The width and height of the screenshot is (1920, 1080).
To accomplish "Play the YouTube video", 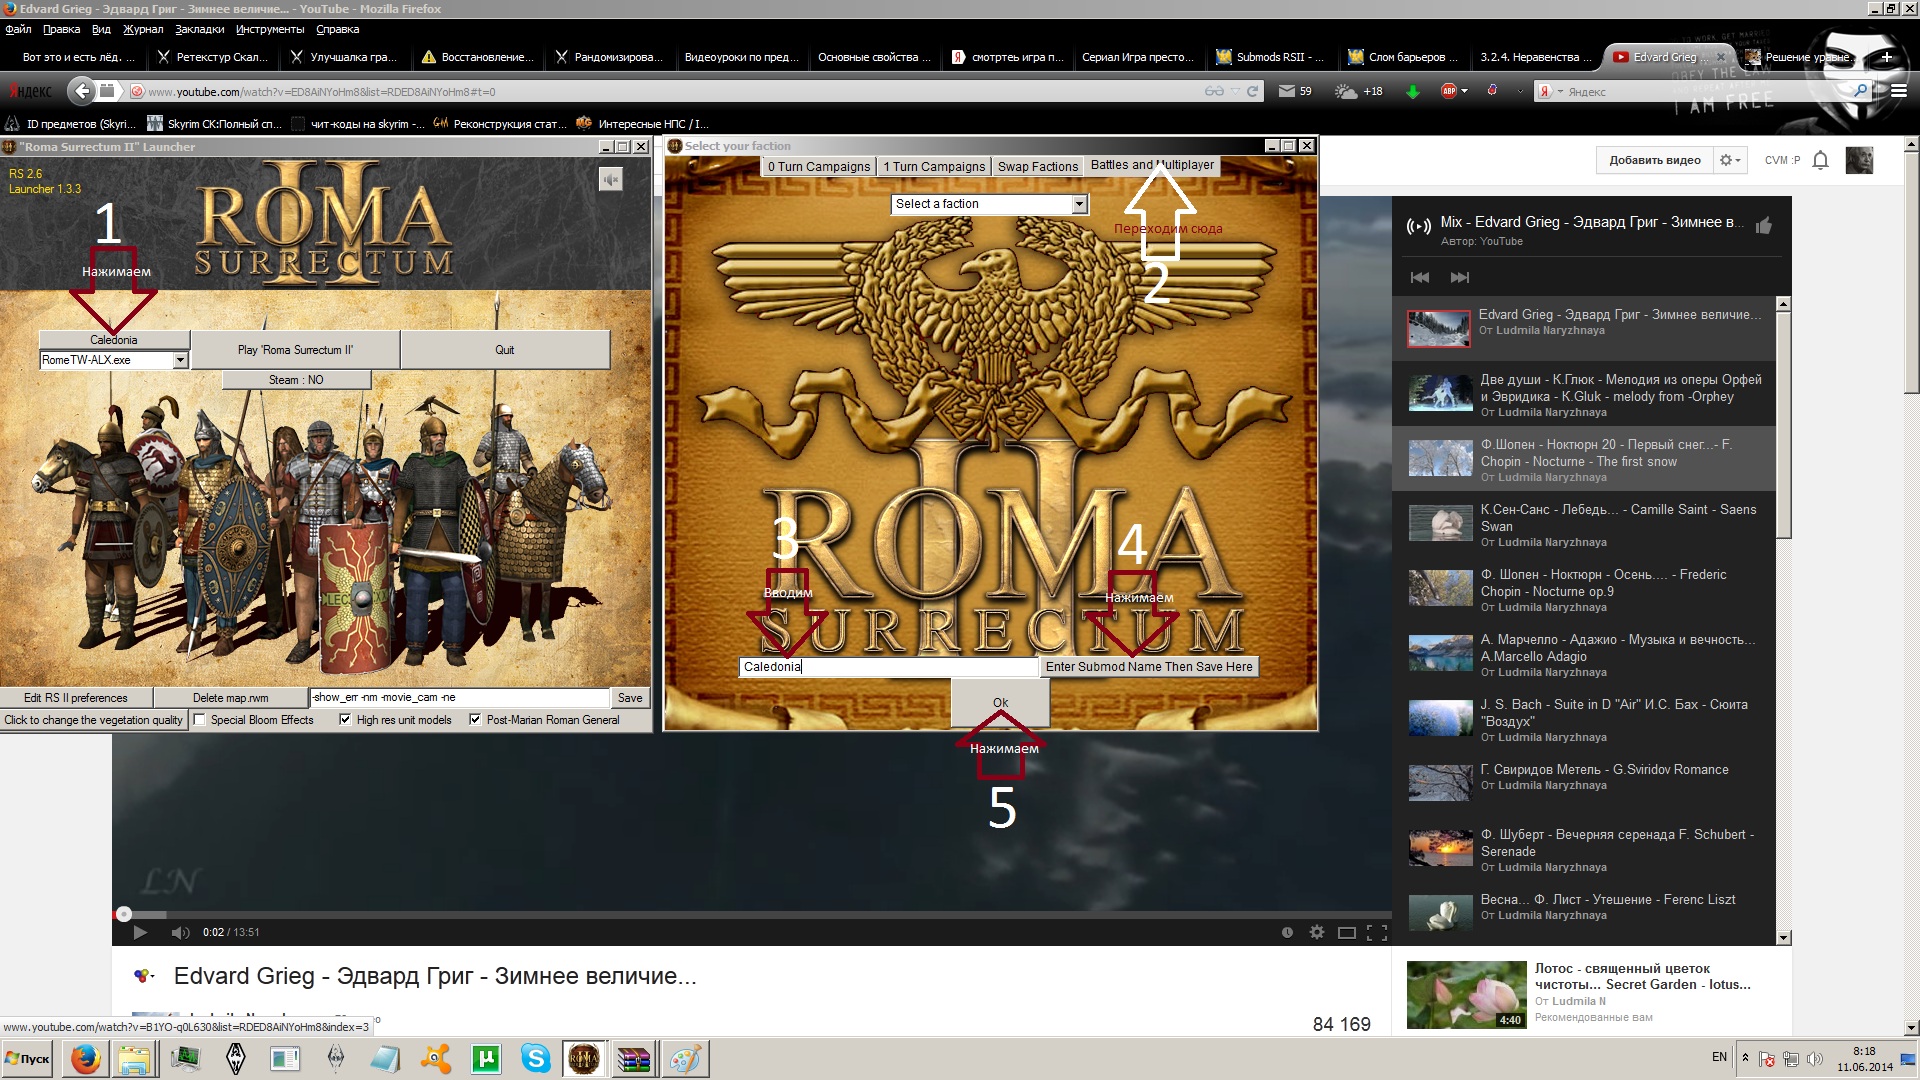I will (140, 932).
